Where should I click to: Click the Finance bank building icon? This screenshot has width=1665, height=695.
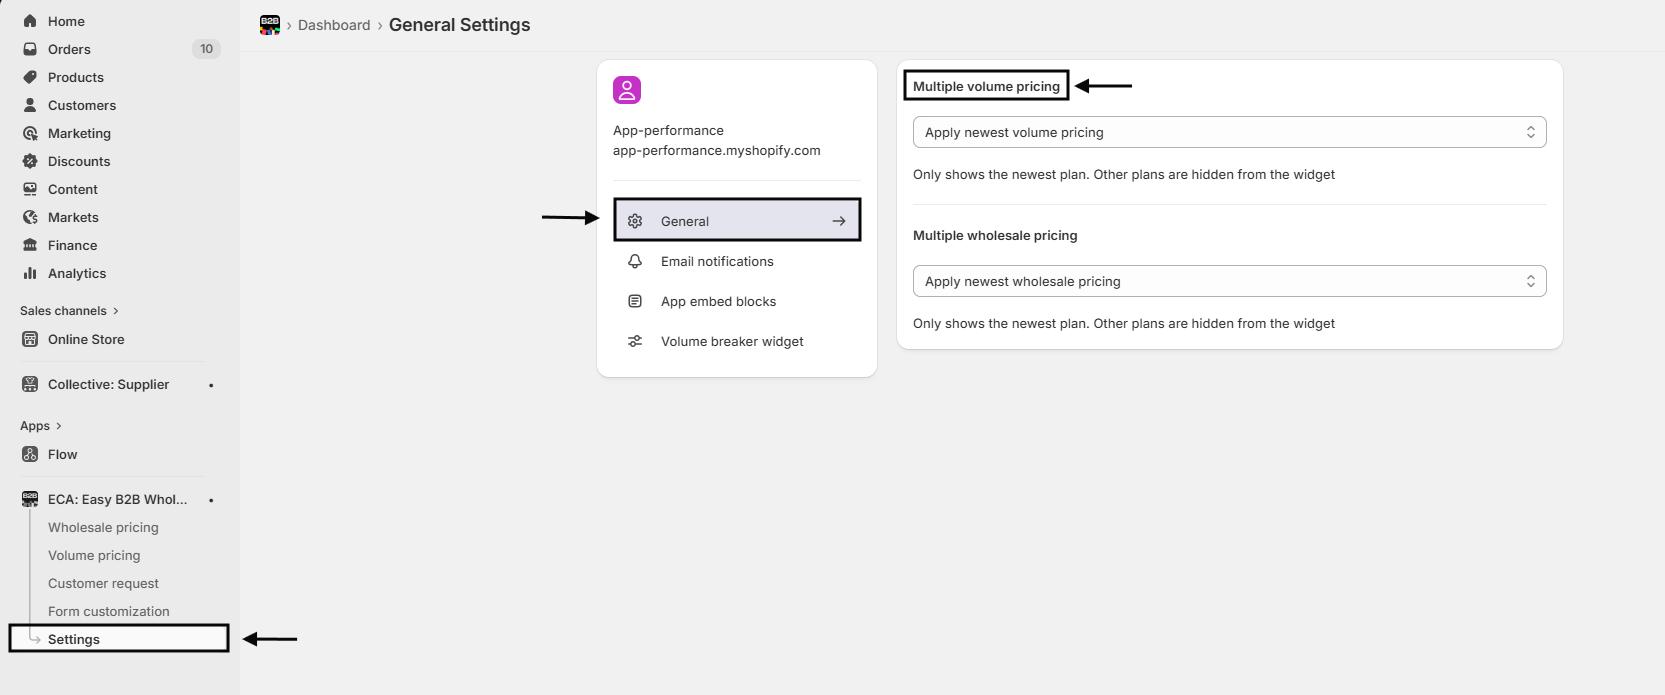click(30, 245)
